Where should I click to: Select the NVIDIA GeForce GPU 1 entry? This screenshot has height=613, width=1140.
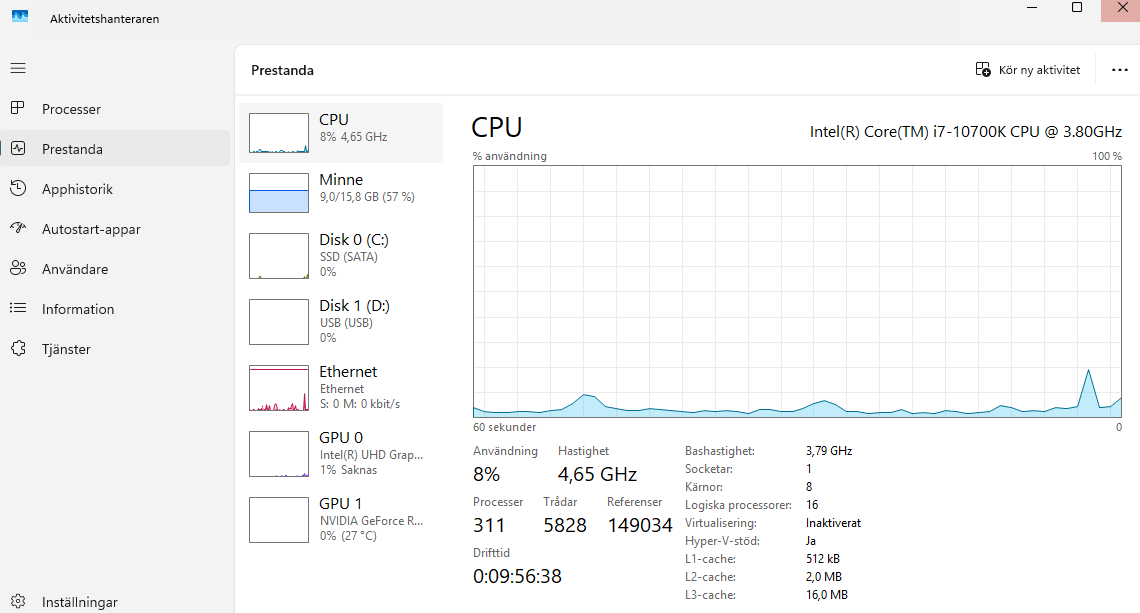coord(341,519)
